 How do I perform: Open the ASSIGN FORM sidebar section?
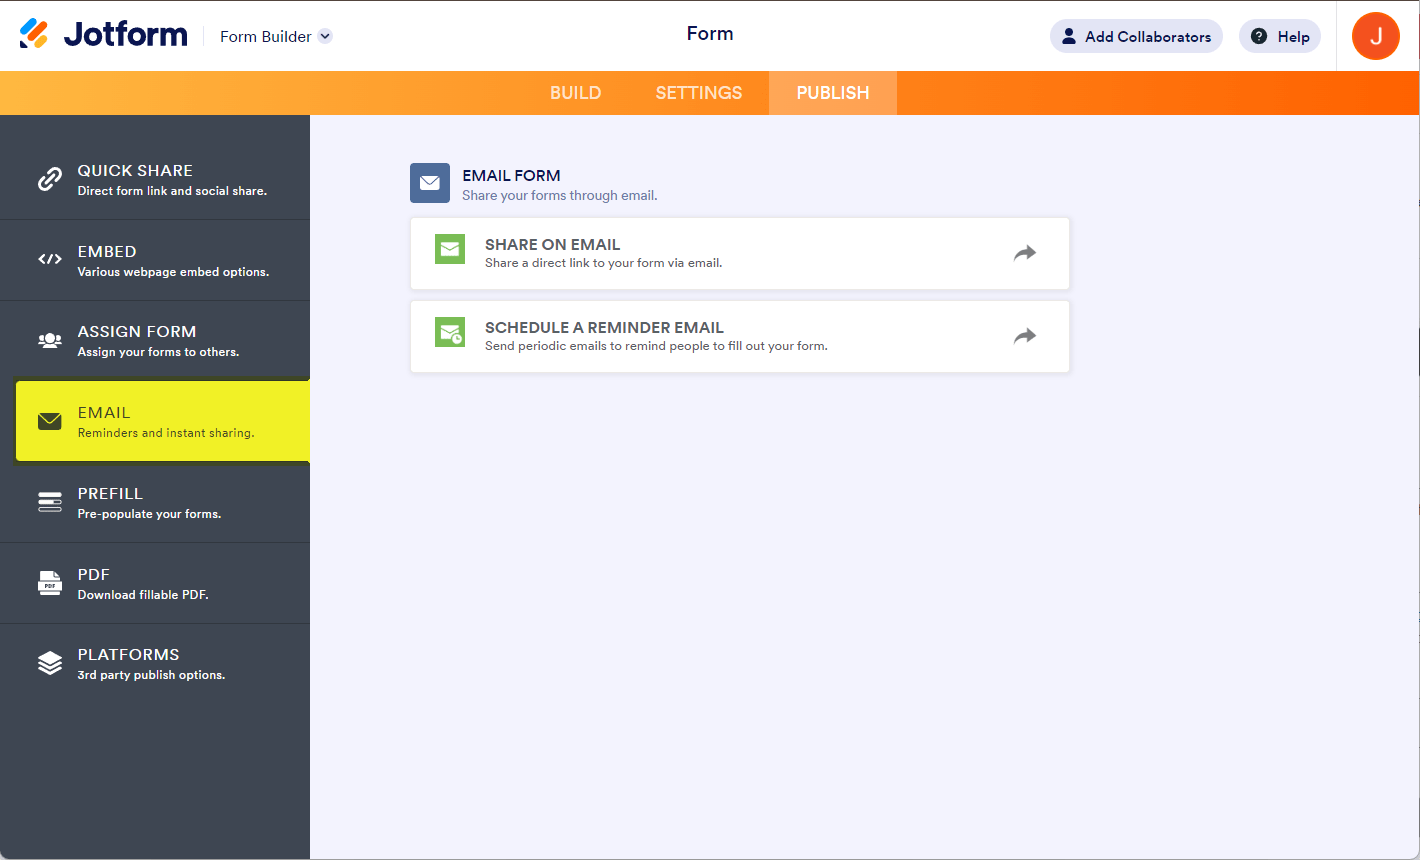pyautogui.click(x=155, y=341)
